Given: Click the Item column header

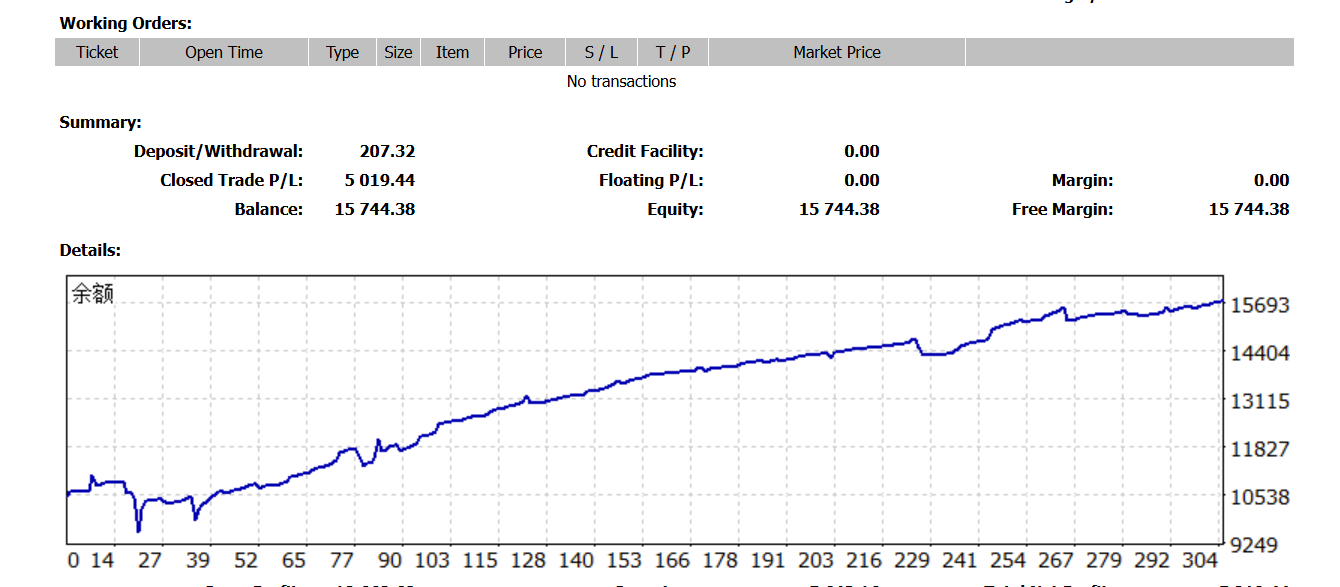Looking at the screenshot, I should tap(452, 53).
